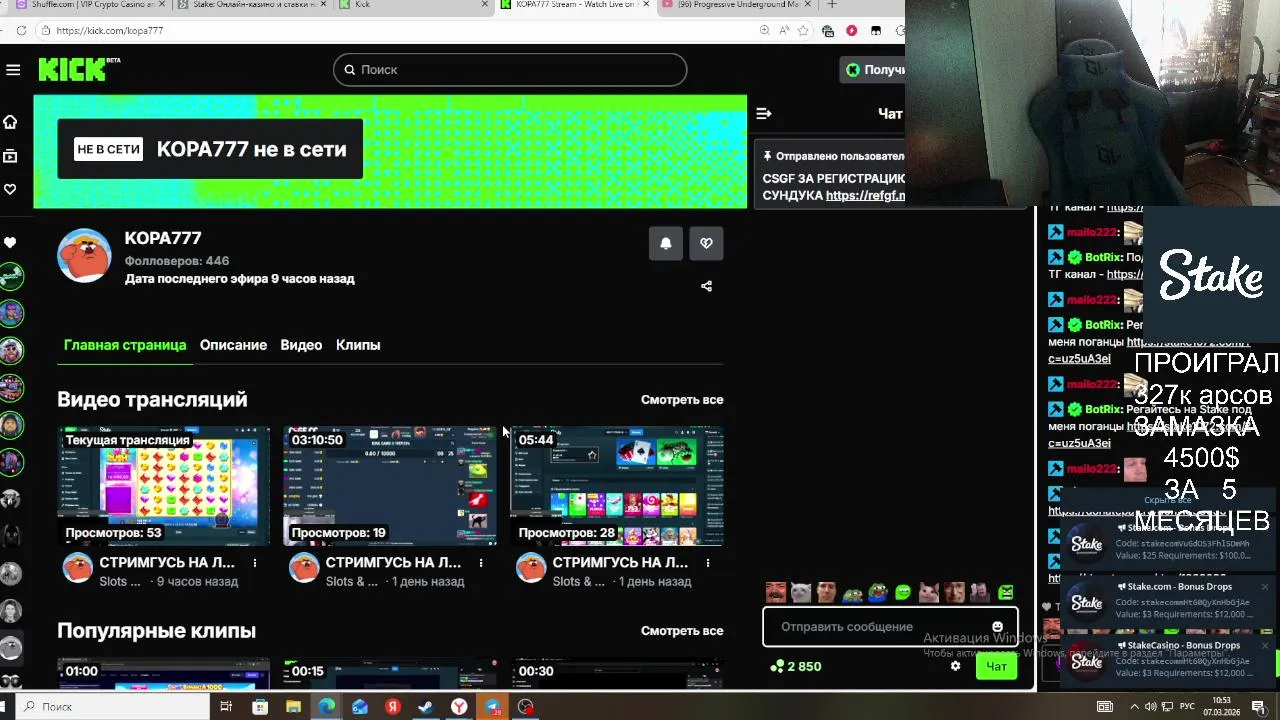Image resolution: width=1280 pixels, height=720 pixels.
Task: Switch to the Клипы tab
Action: click(358, 345)
